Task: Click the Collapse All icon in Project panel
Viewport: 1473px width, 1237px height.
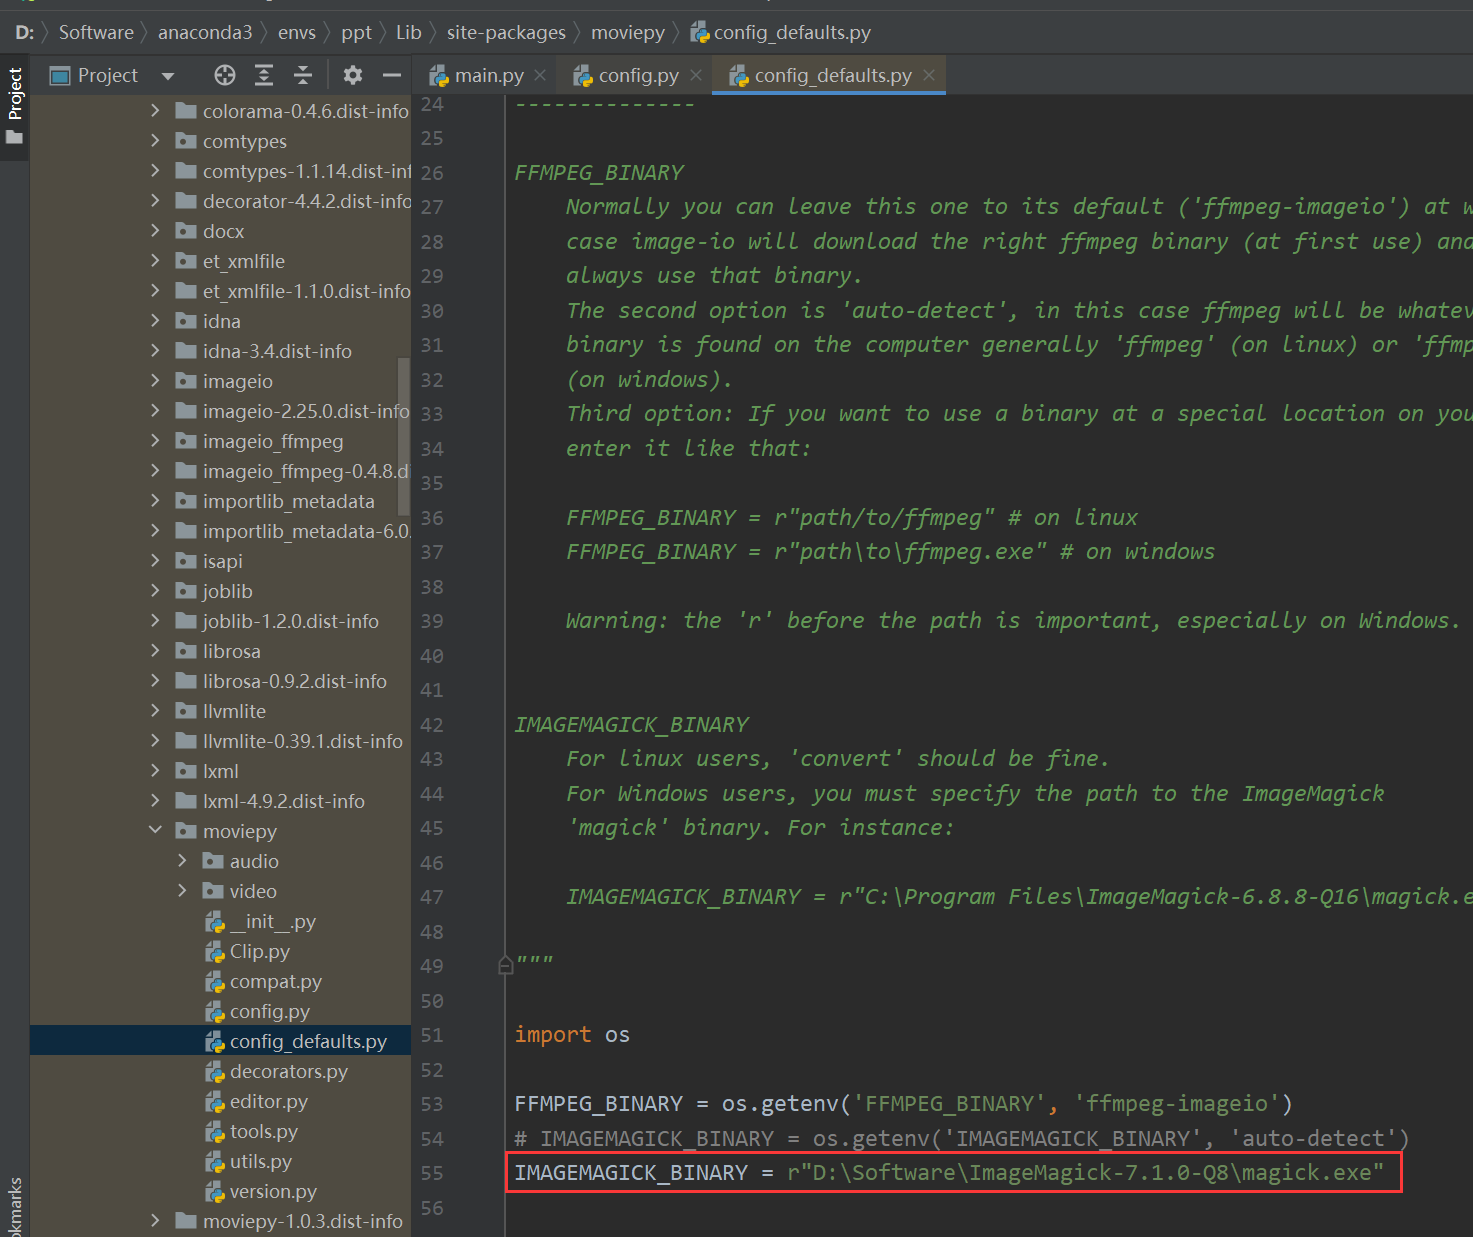Action: (303, 75)
